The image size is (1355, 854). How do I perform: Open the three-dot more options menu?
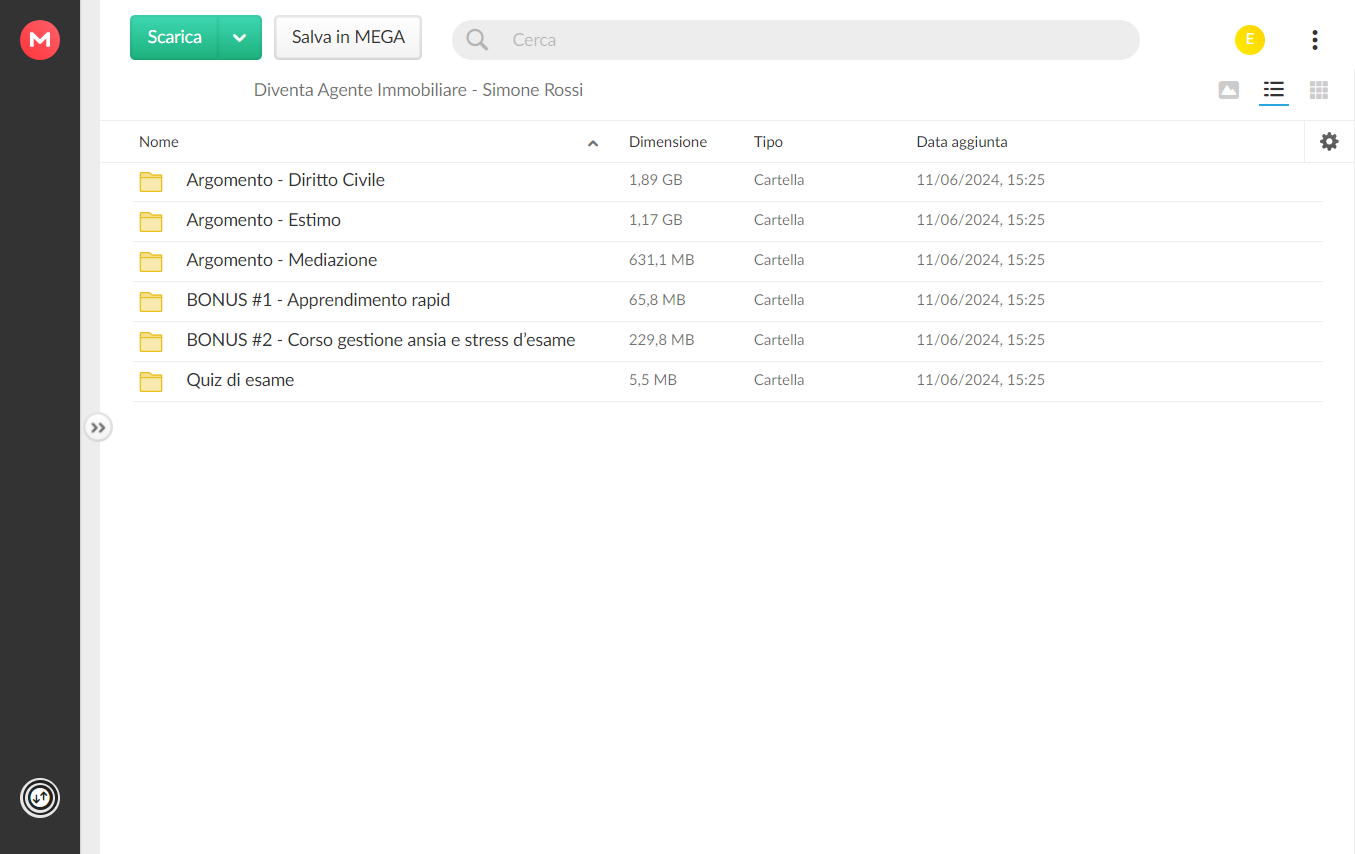1314,40
